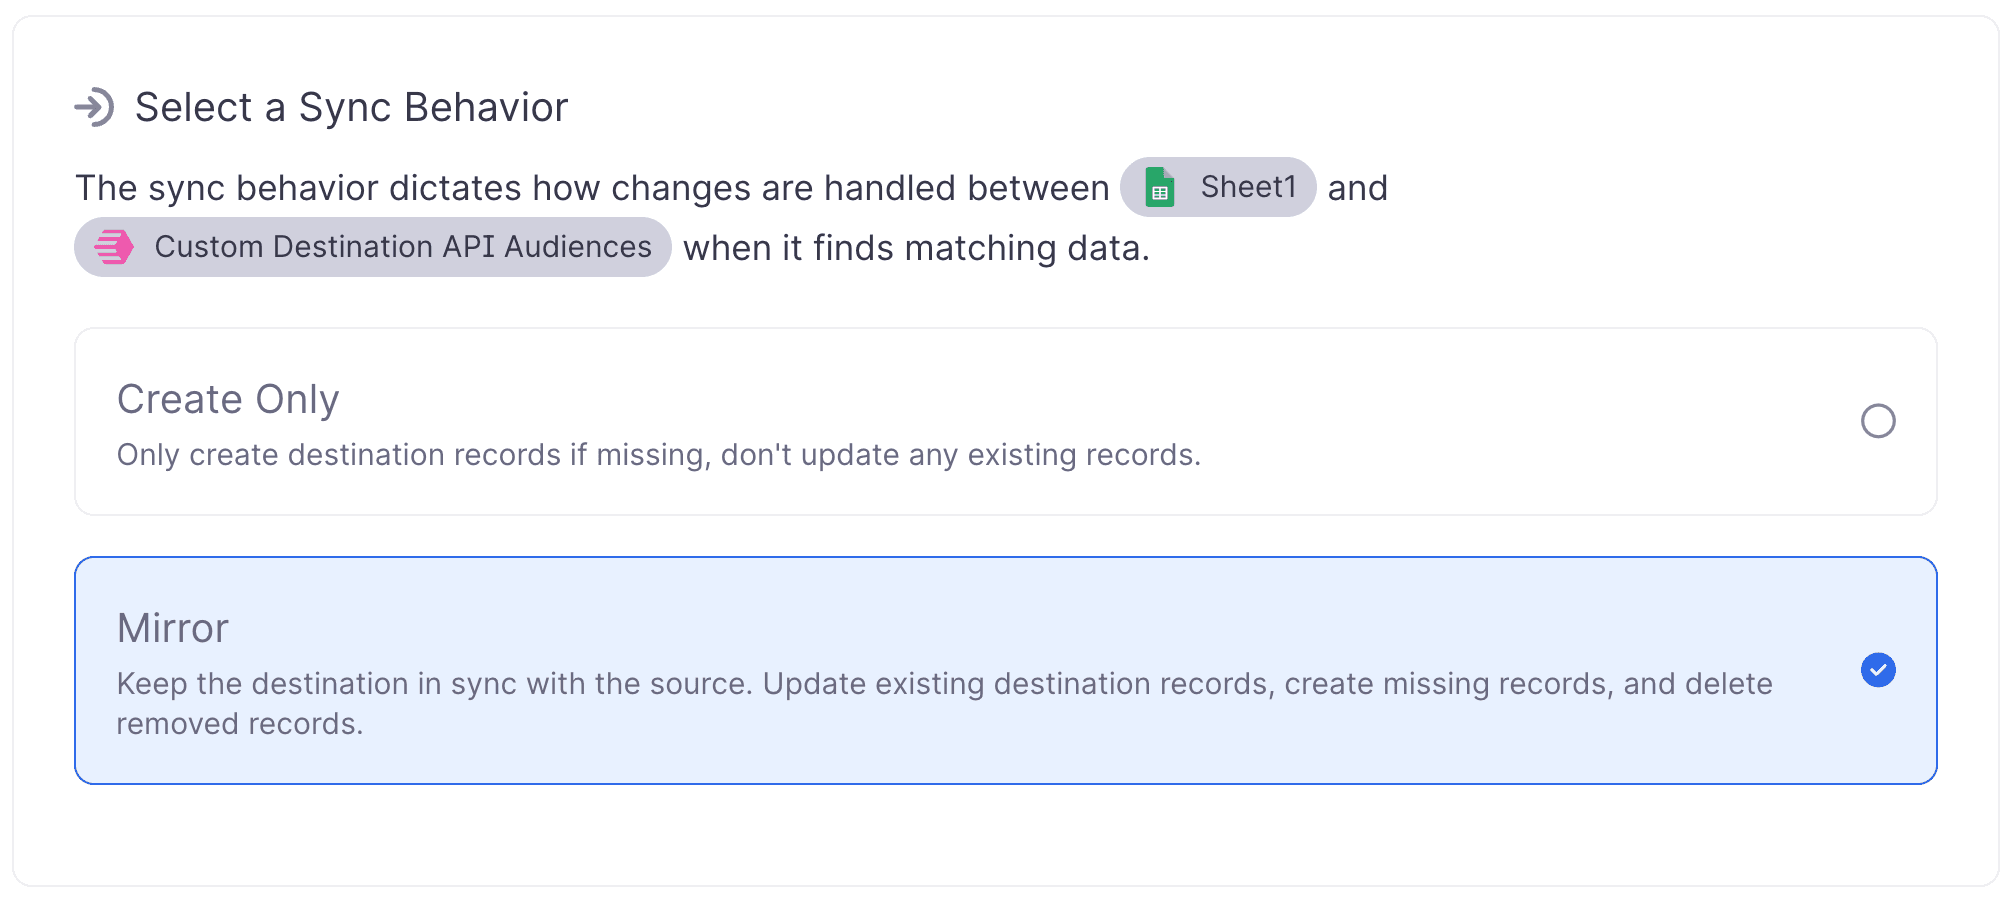Viewport: 2014px width, 902px height.
Task: Click the Google Sheets icon on Sheet1 chip
Action: tap(1160, 187)
